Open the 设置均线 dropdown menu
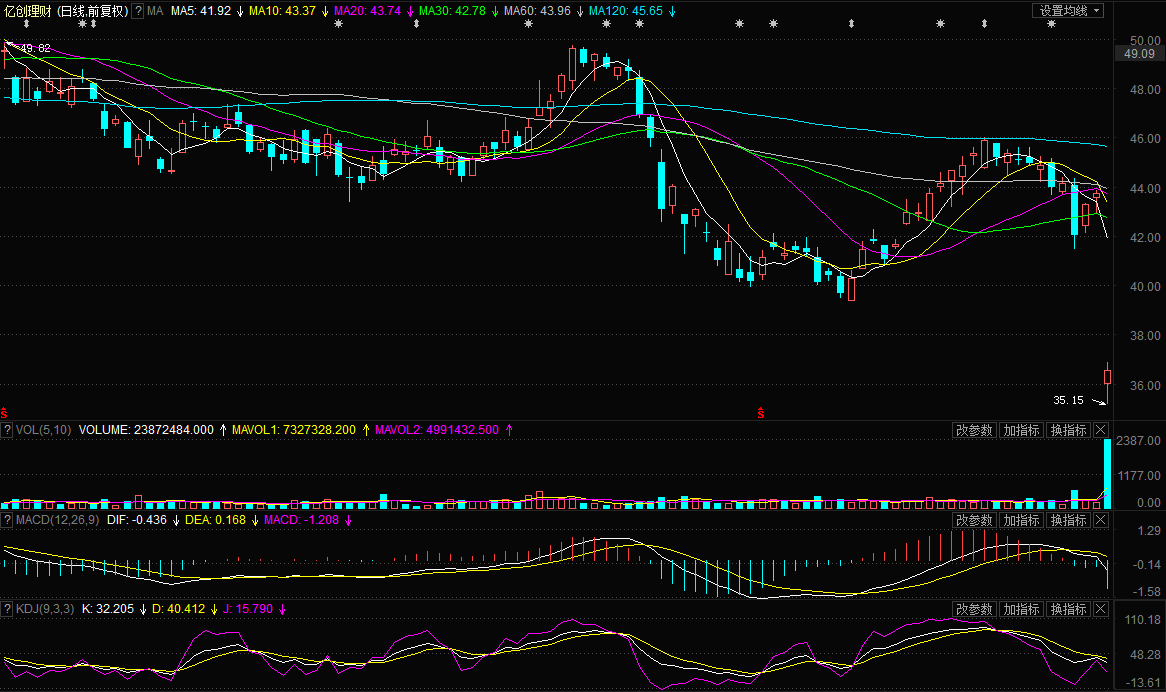Screen dimensions: 1166x692 [x=1068, y=11]
